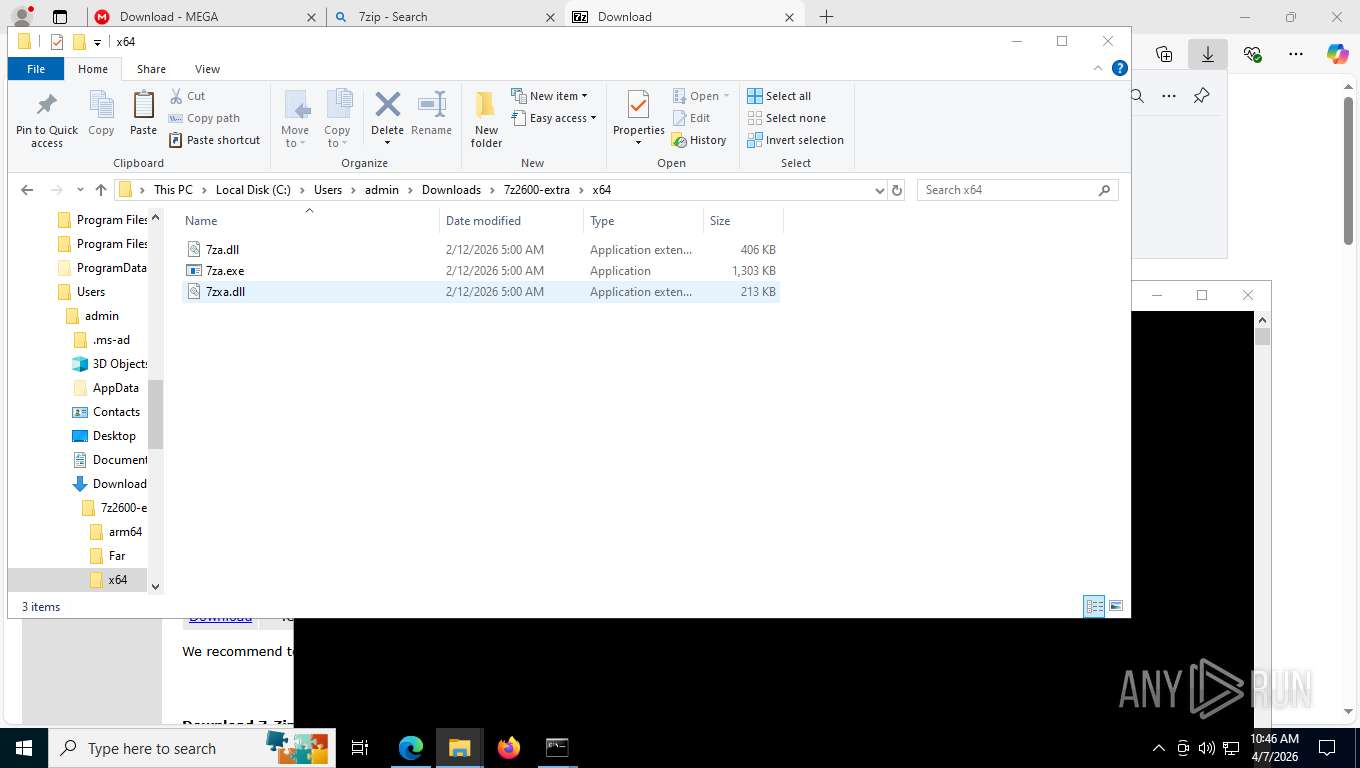1360x768 pixels.
Task: Click Copy path in Clipboard group
Action: [x=204, y=118]
